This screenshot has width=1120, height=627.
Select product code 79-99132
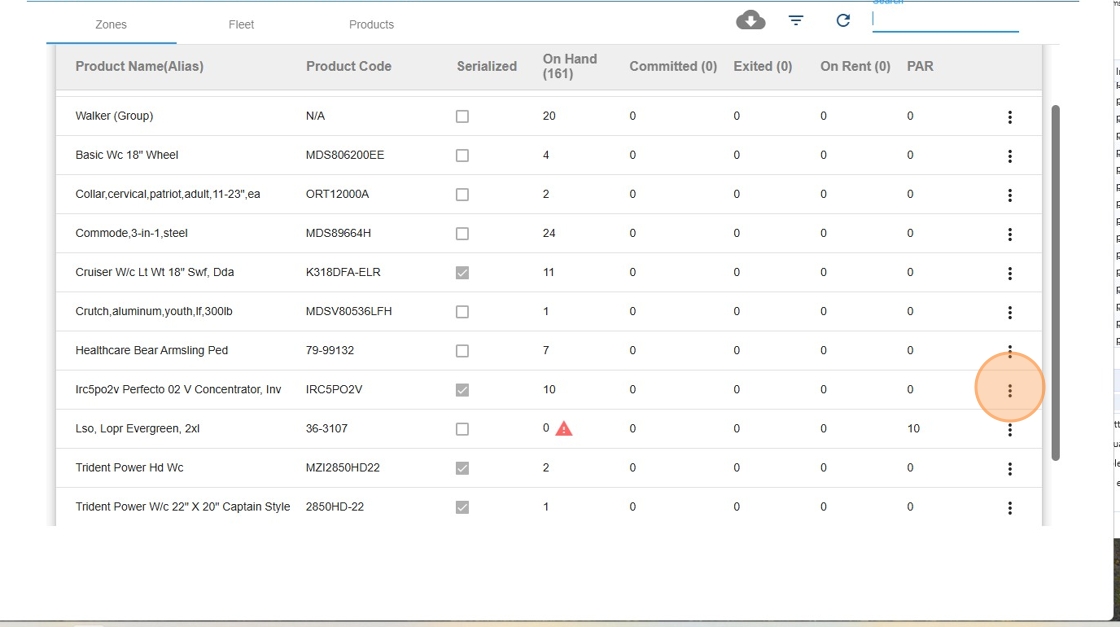[330, 350]
